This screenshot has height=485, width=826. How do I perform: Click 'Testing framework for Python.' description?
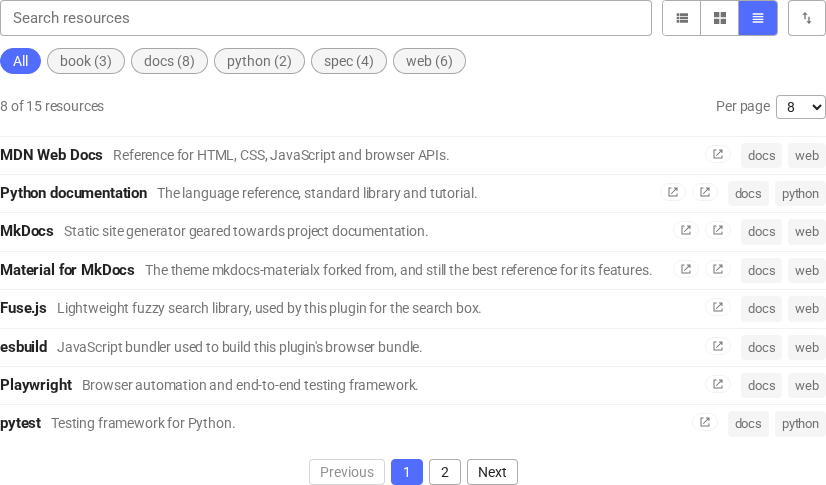pyautogui.click(x=143, y=422)
